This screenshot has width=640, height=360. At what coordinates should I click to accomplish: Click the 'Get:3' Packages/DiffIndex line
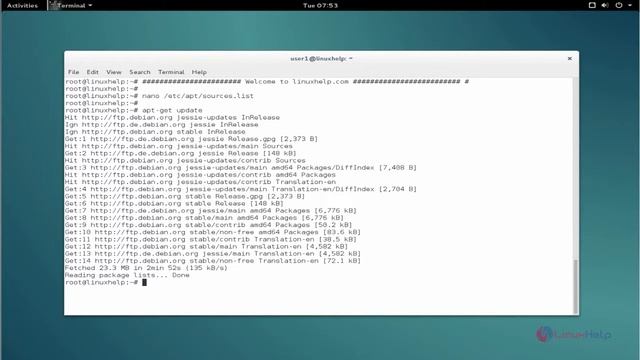(x=241, y=168)
